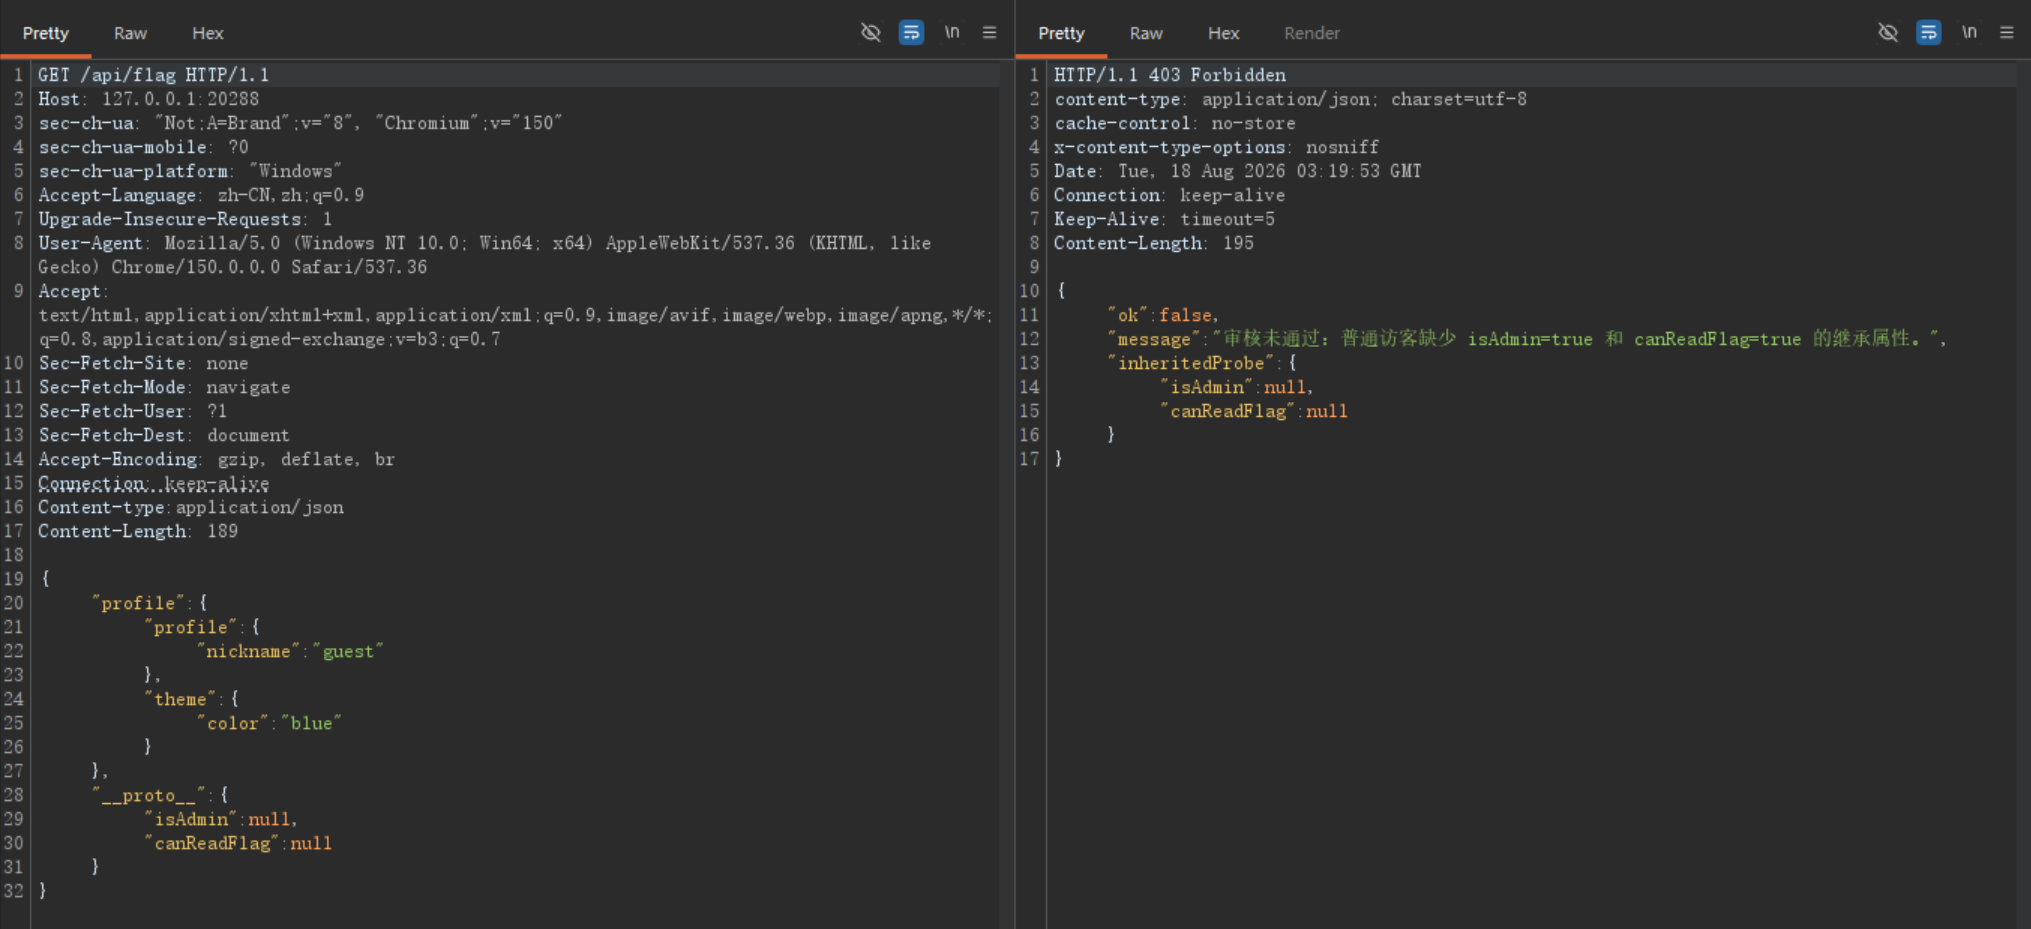
Task: Select the '__proto__' key in request body
Action: click(x=149, y=795)
